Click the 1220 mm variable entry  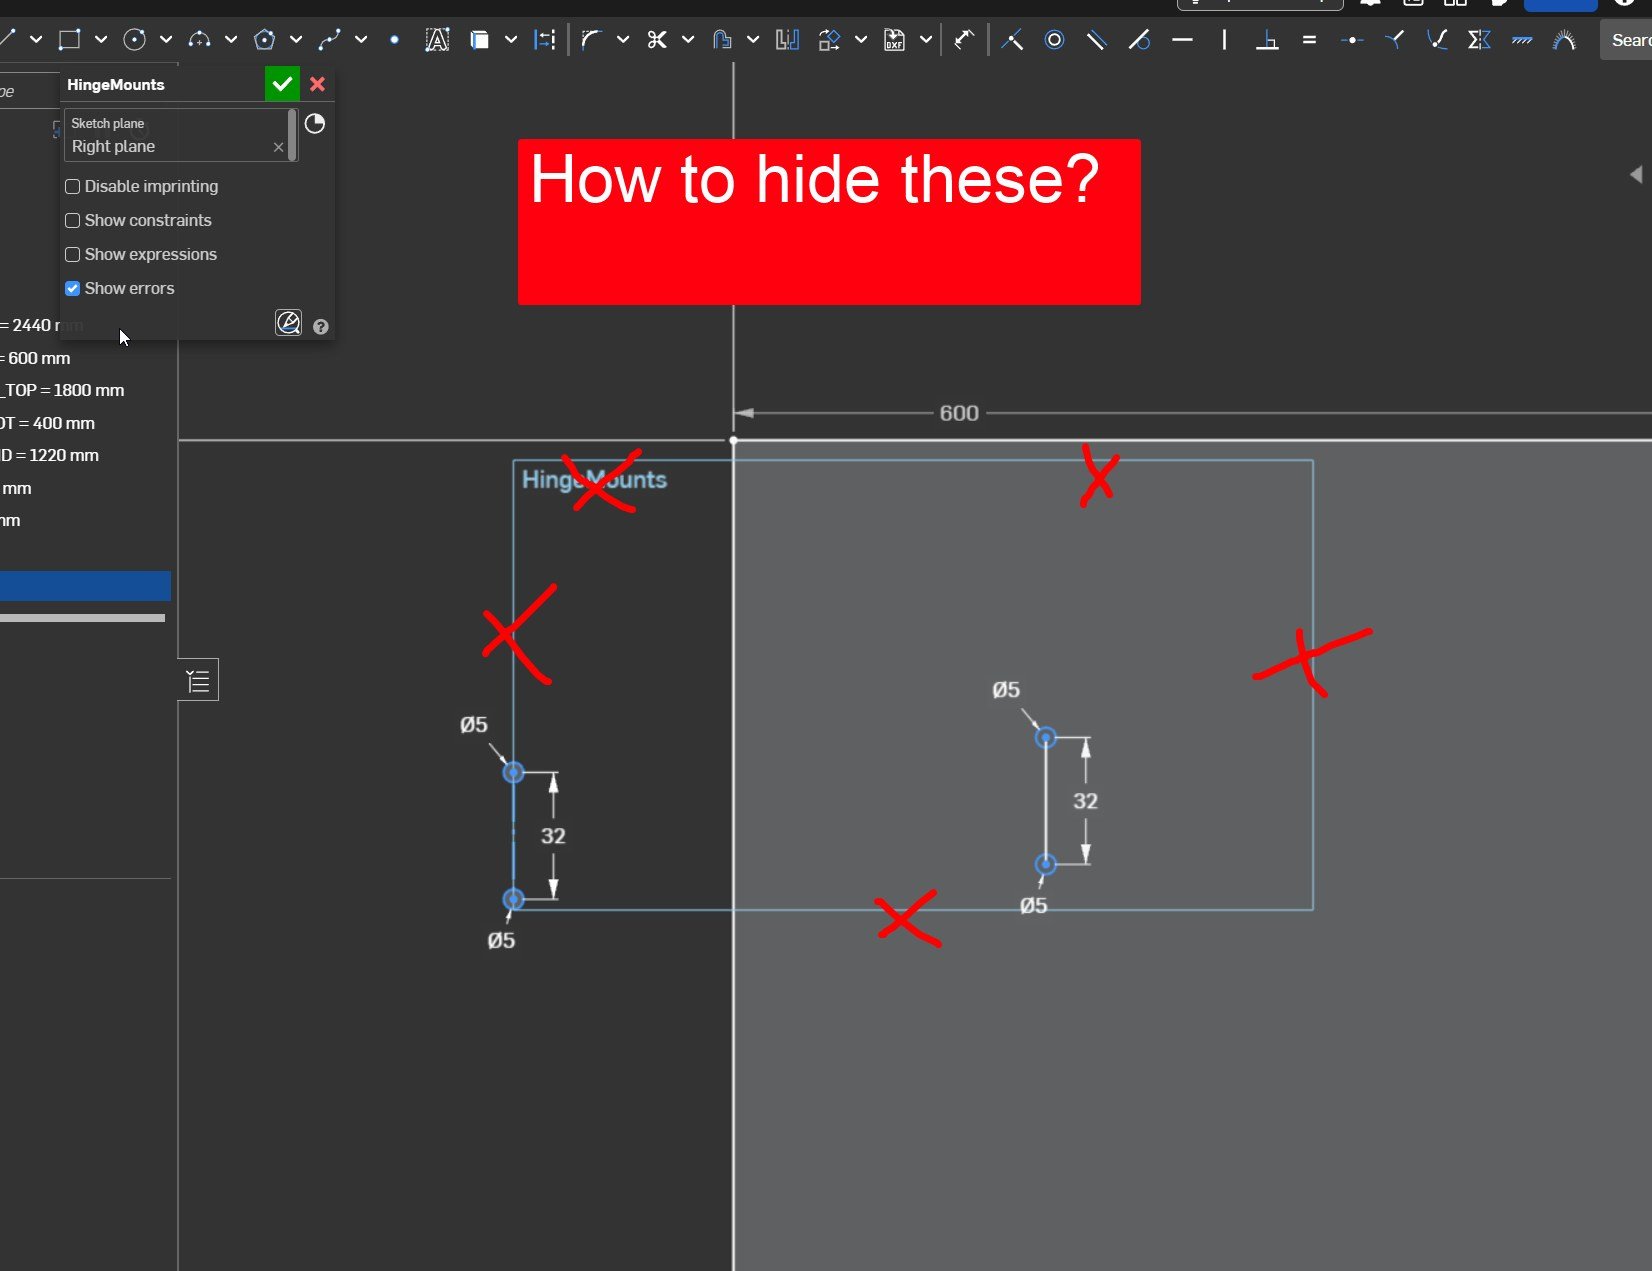coord(50,455)
